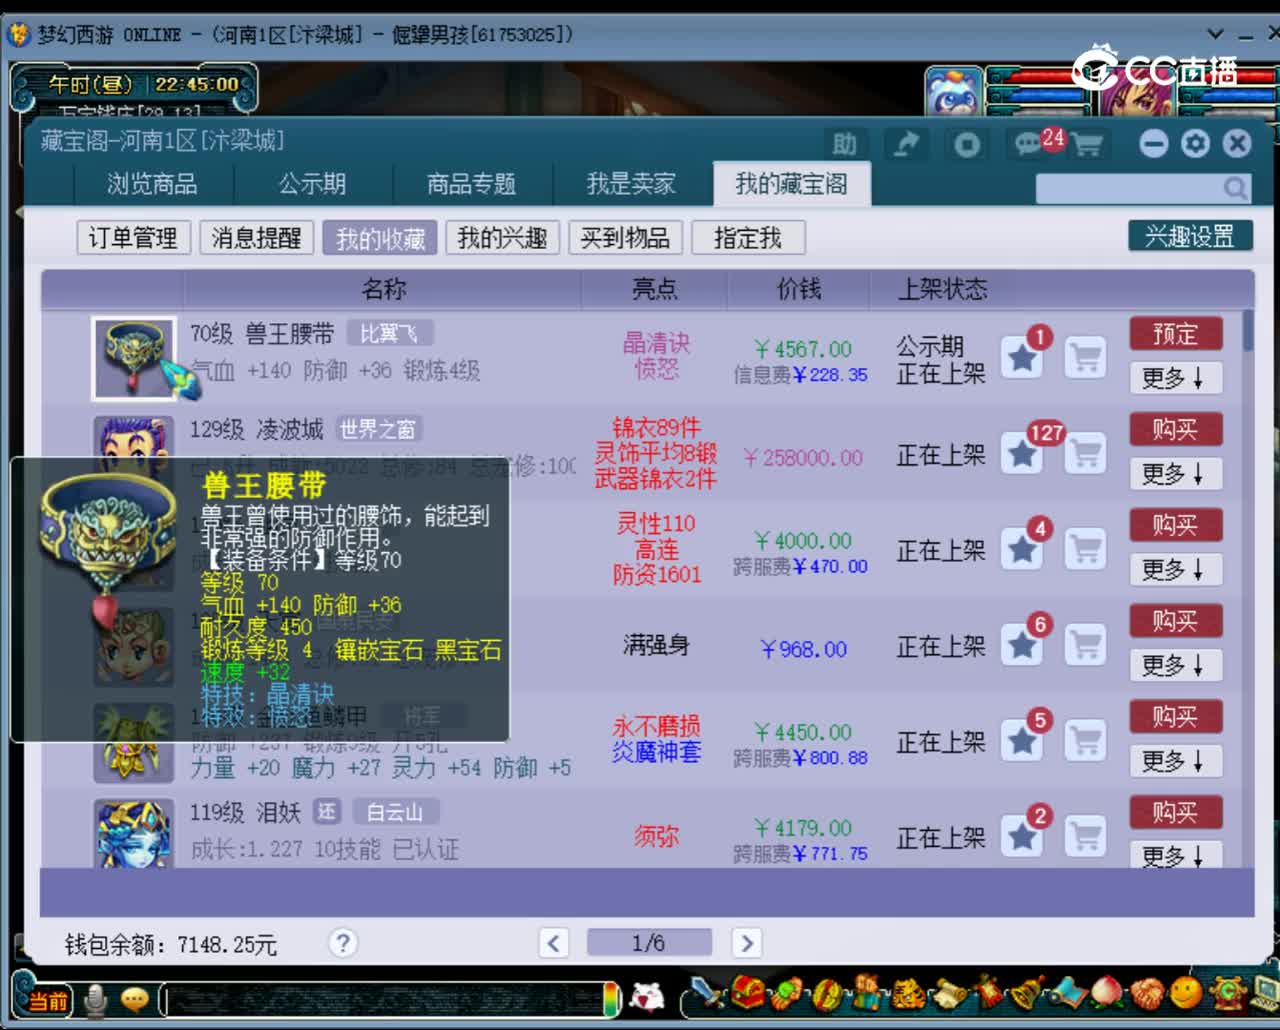Open 商品专题 tab
Screen dimensions: 1280x1030
coord(471,184)
